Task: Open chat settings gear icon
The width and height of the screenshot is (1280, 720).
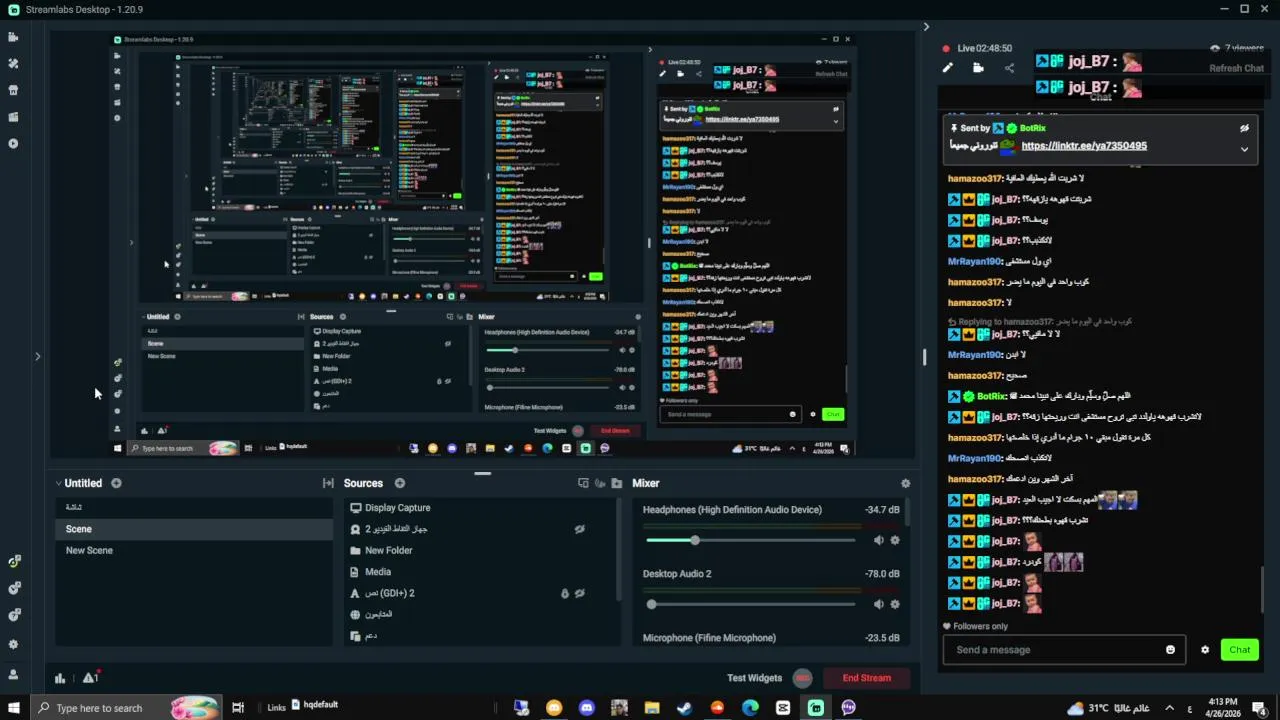Action: click(x=1205, y=650)
